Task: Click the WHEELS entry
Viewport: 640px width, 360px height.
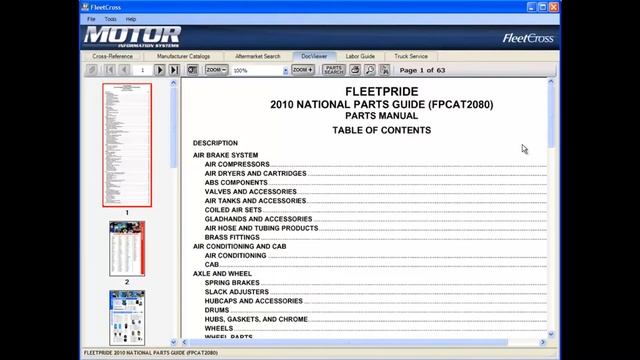Action: (219, 328)
